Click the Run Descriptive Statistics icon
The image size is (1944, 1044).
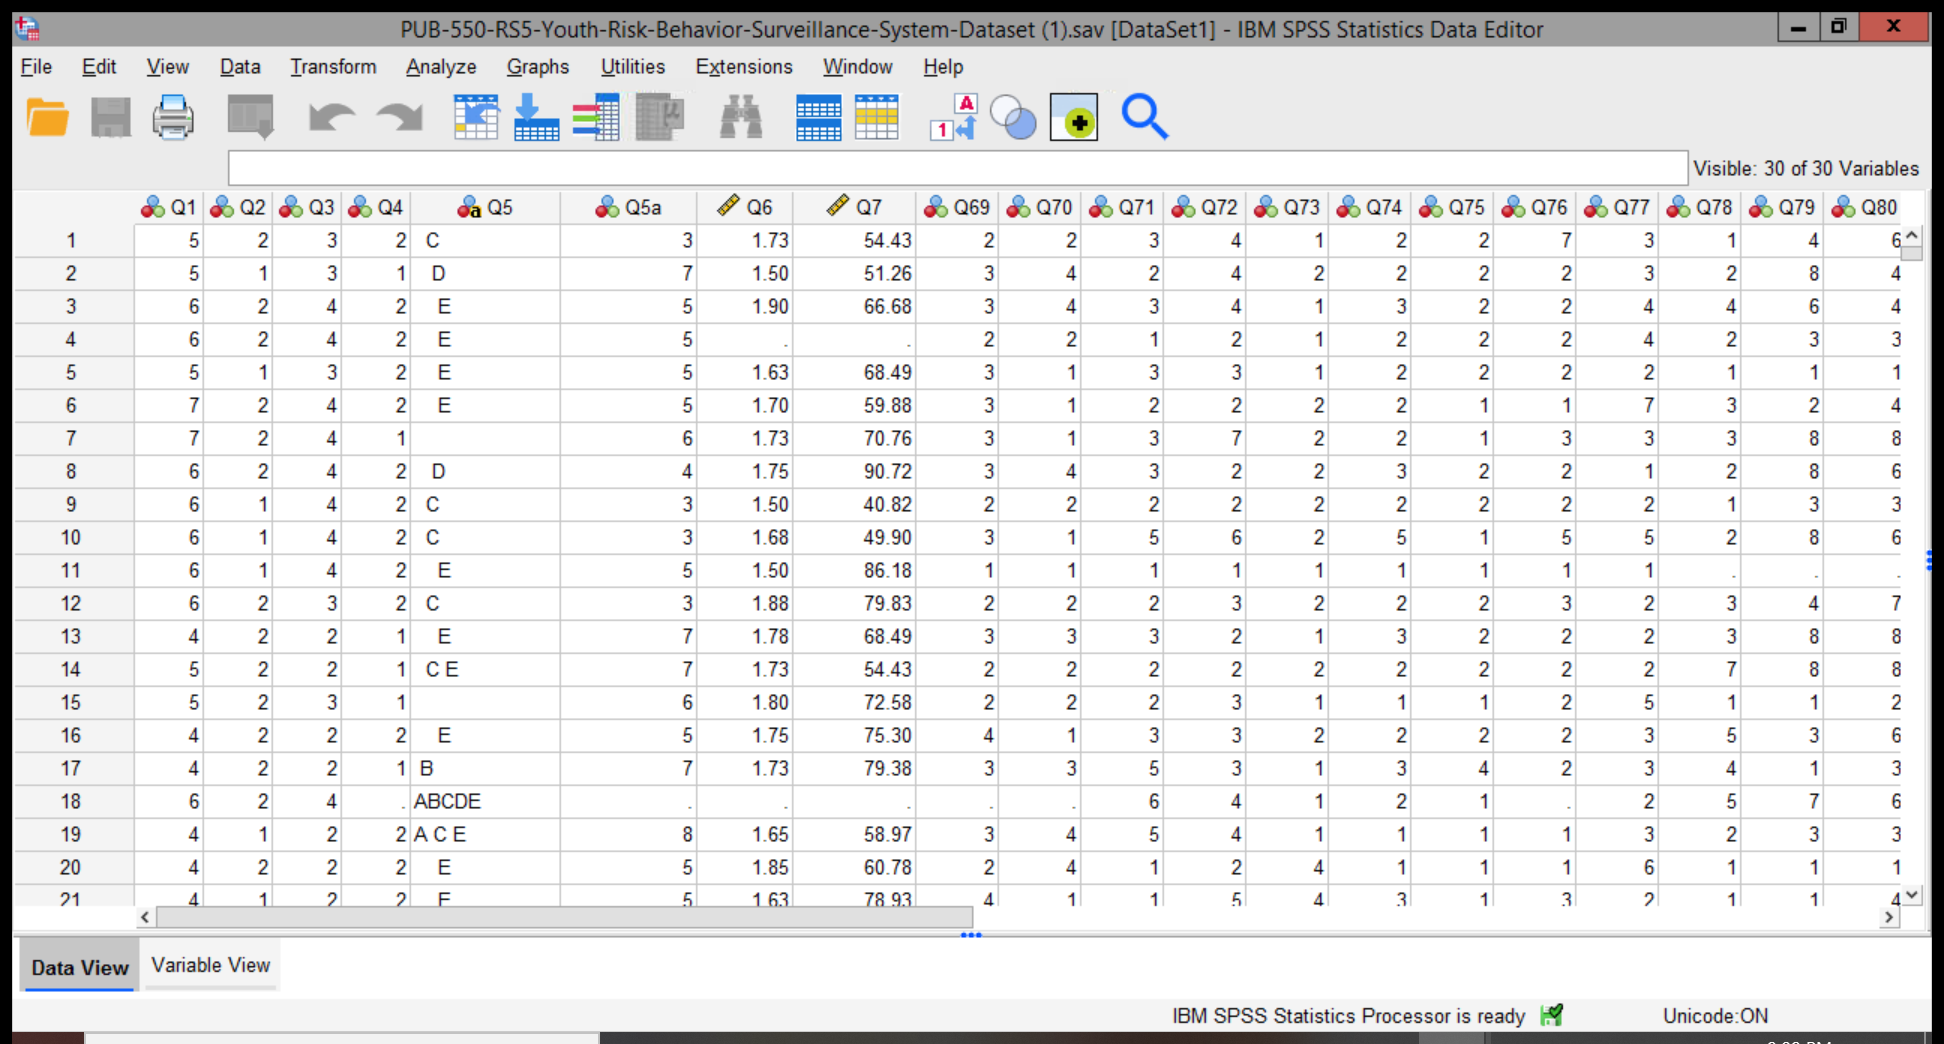[x=660, y=118]
